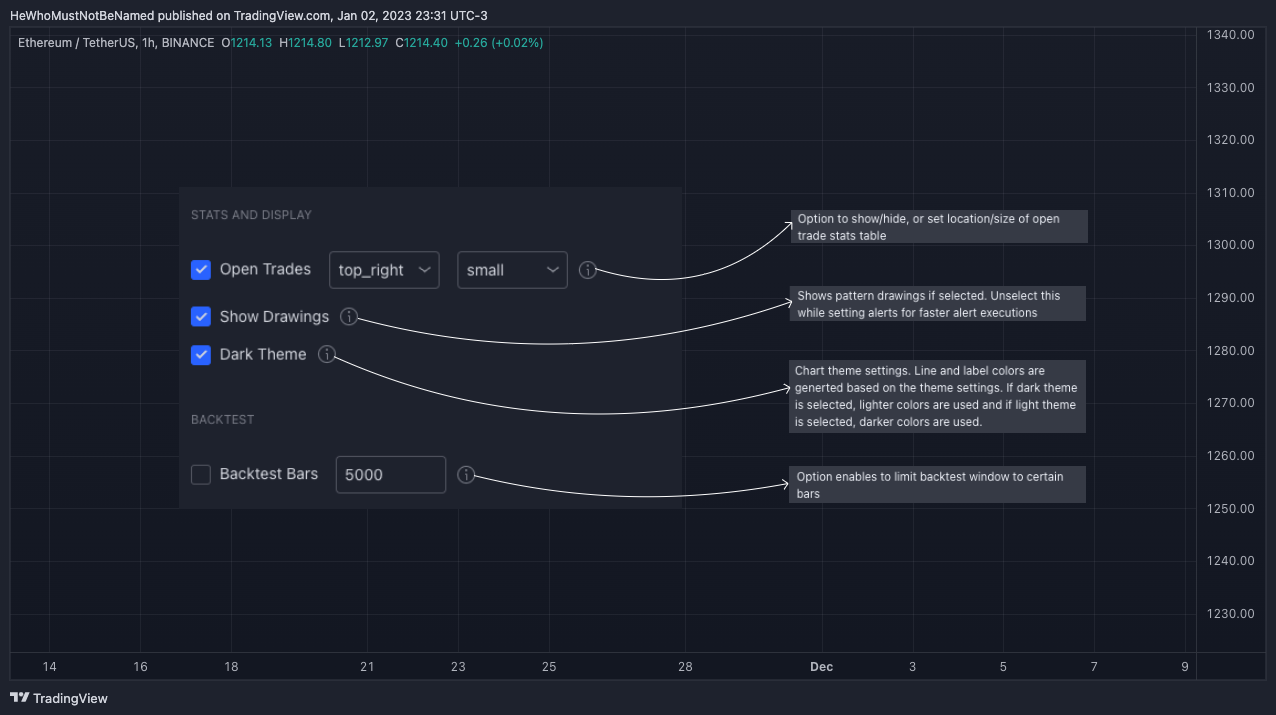Viewport: 1276px width, 715px height.
Task: Click the Show Drawings label
Action: coord(274,316)
